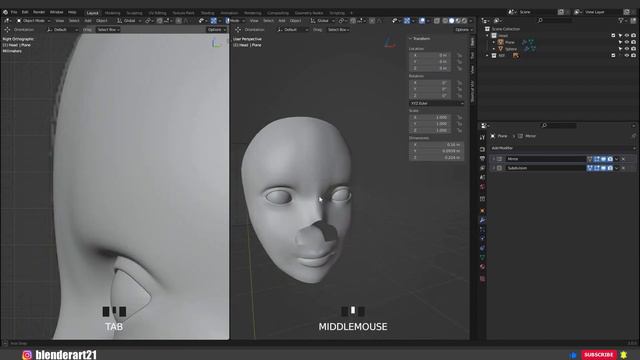Switch to the Shading workspace tab
Image resolution: width=640 pixels, height=360 pixels.
coord(207,13)
